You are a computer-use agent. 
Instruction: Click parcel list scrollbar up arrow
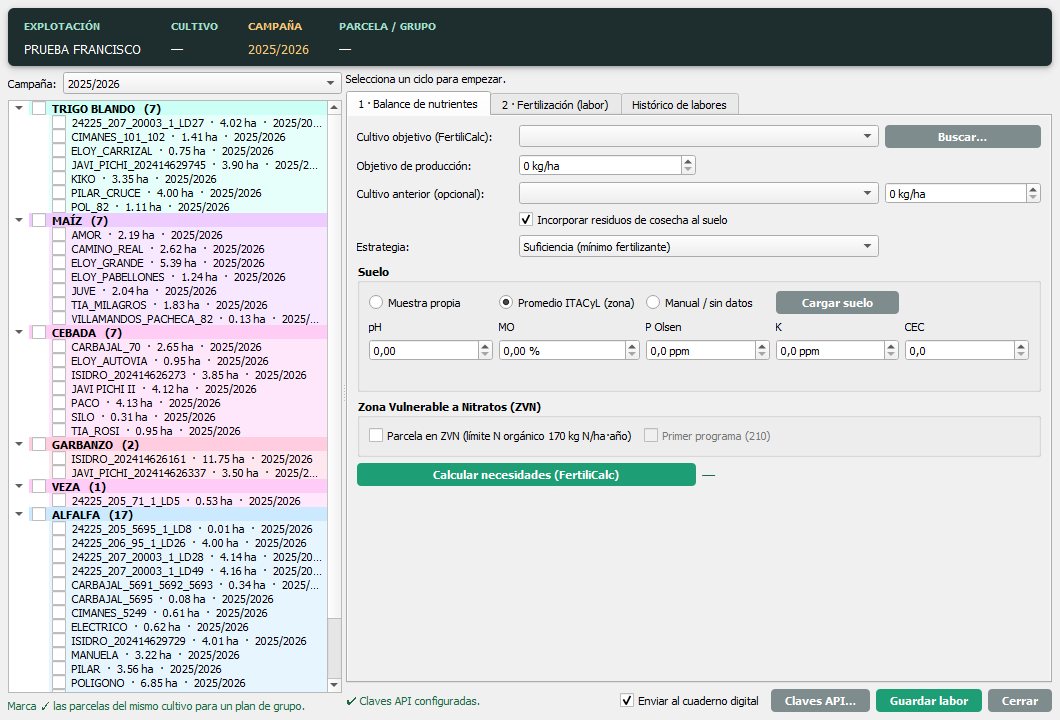334,107
